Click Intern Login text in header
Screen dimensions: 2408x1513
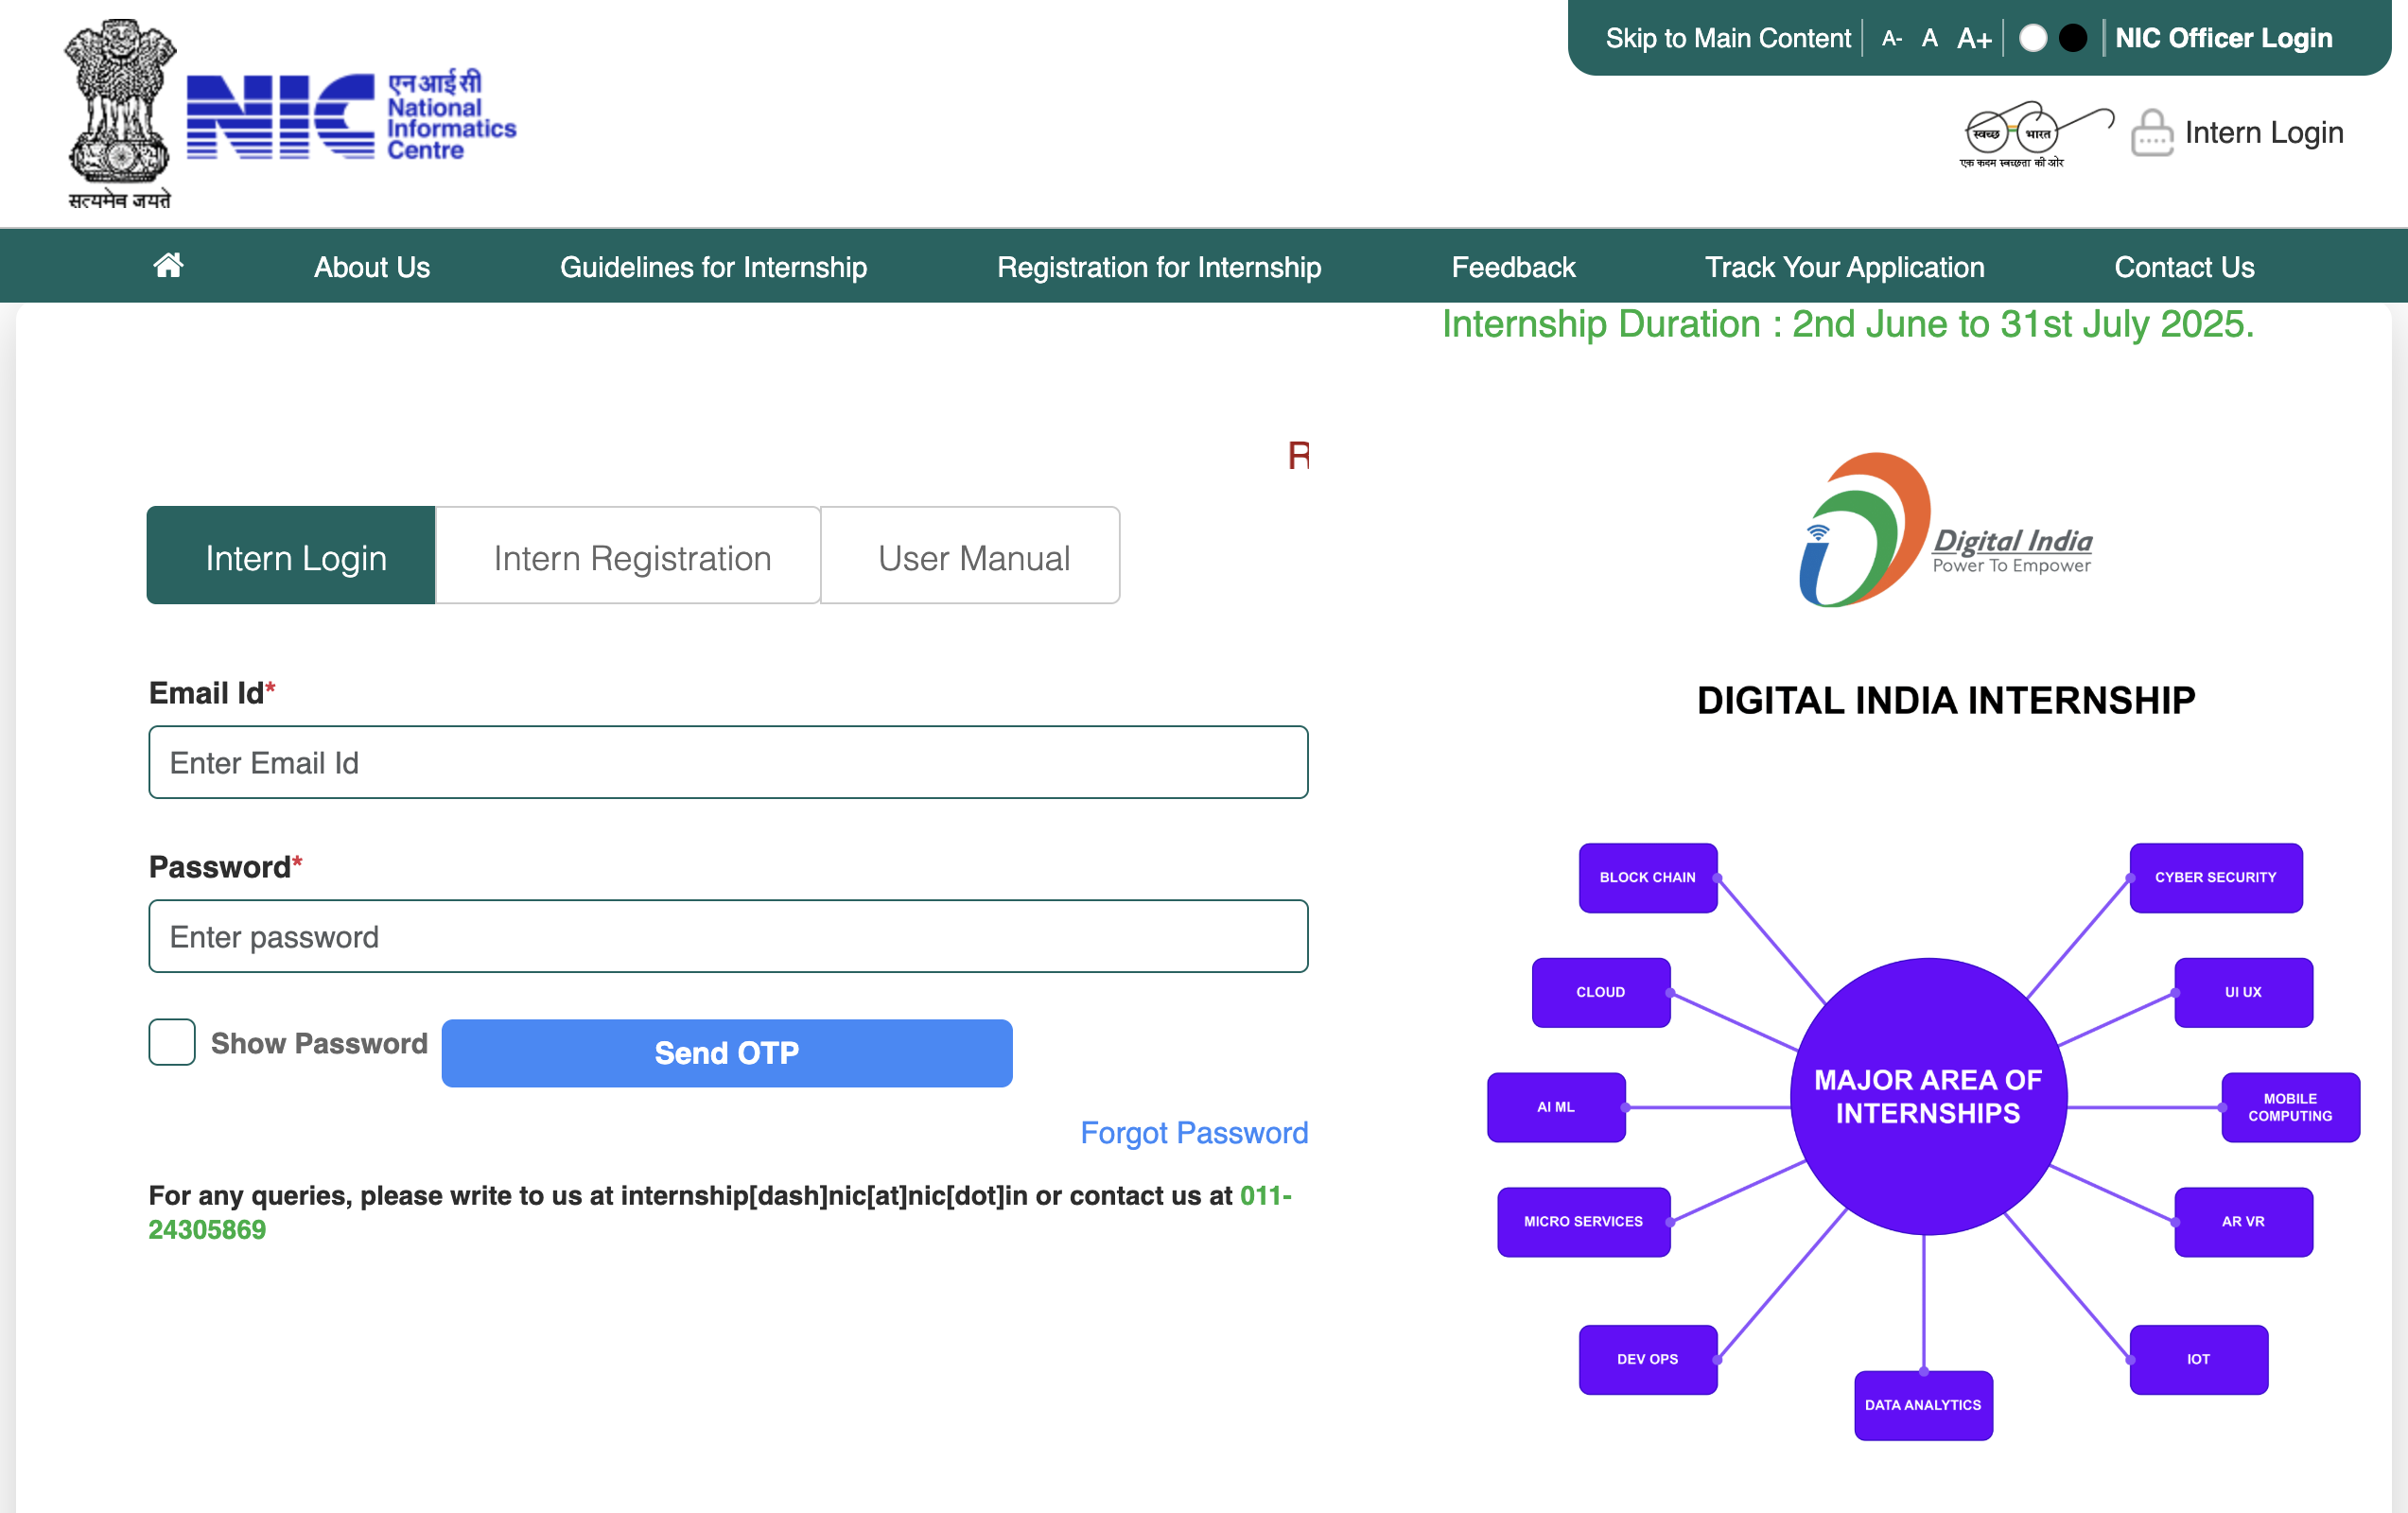2264,133
